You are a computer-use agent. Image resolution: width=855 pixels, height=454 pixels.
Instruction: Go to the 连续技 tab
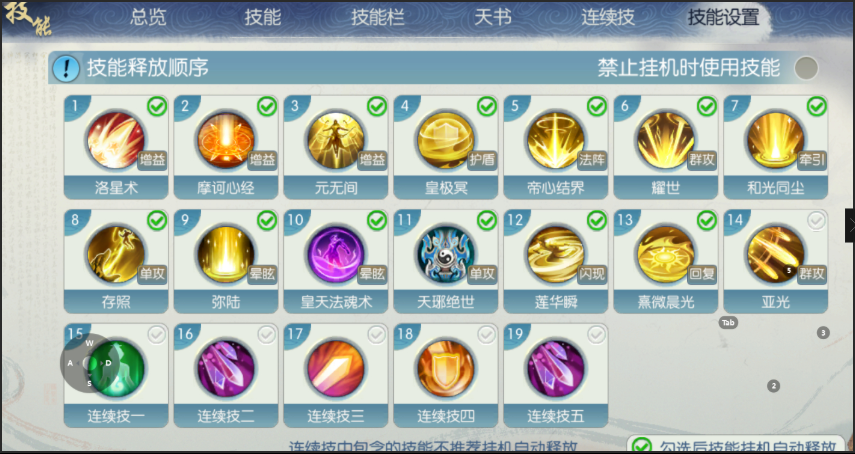click(x=607, y=17)
